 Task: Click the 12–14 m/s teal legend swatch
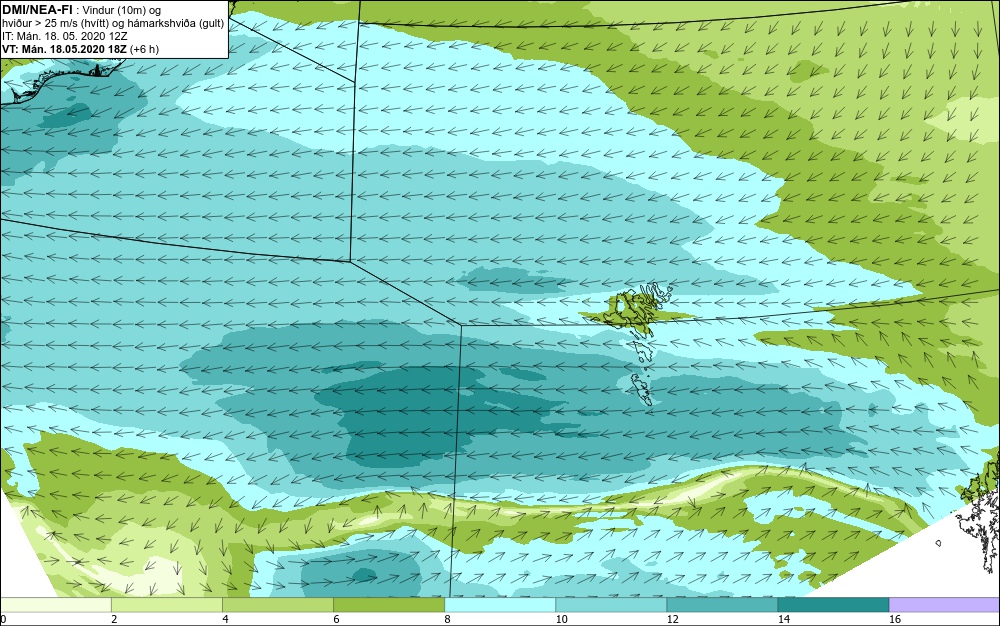(721, 605)
